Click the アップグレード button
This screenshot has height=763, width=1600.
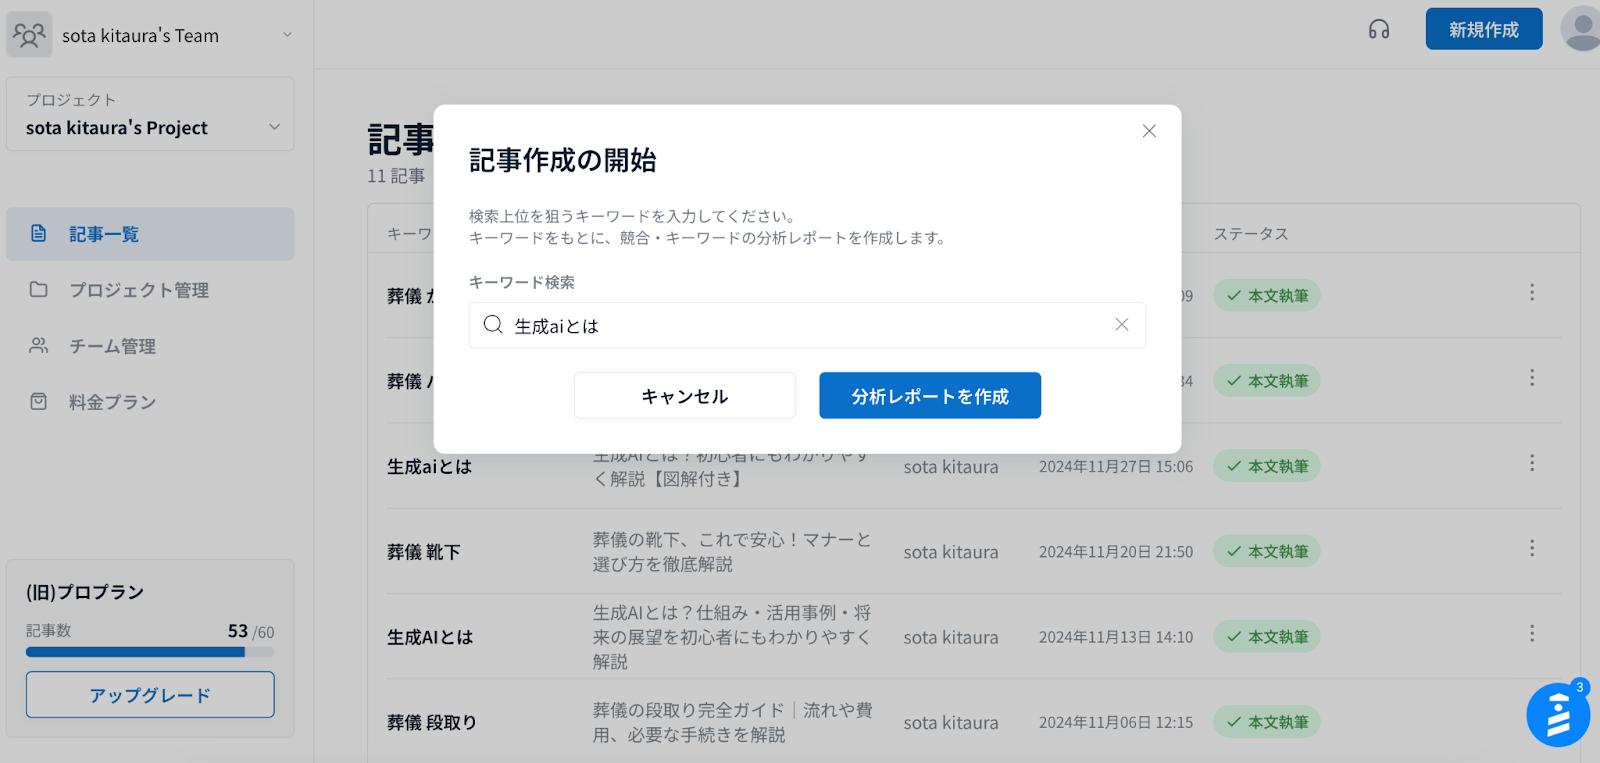150,694
